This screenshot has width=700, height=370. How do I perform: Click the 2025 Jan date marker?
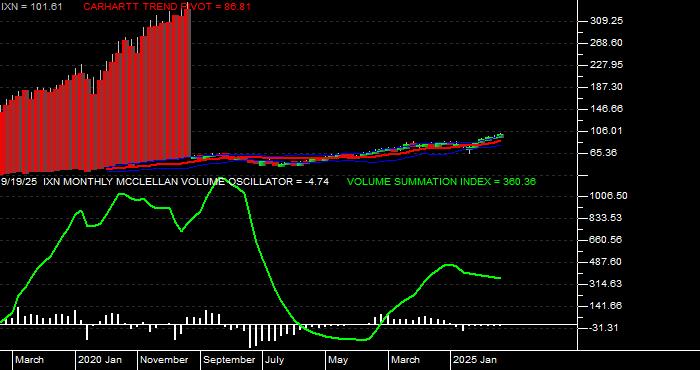[x=475, y=360]
